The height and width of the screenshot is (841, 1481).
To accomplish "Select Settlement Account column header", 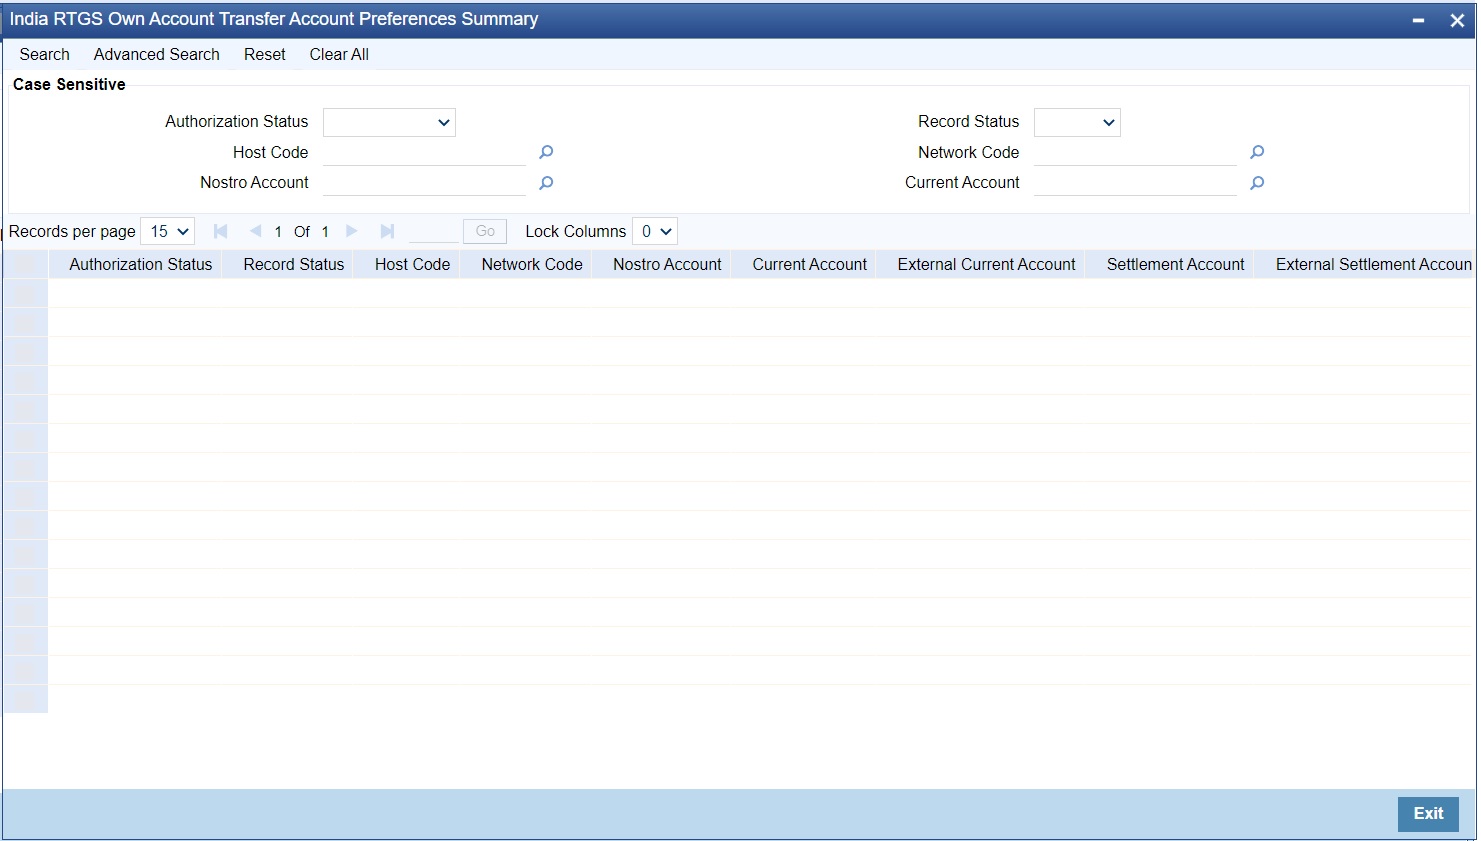I will pyautogui.click(x=1176, y=264).
